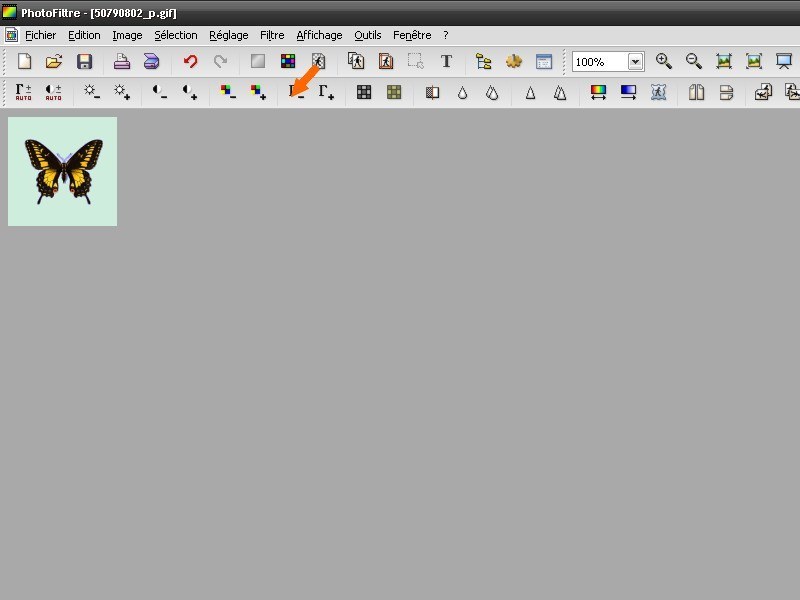Open the Filtre menu
800x600 pixels.
click(272, 35)
